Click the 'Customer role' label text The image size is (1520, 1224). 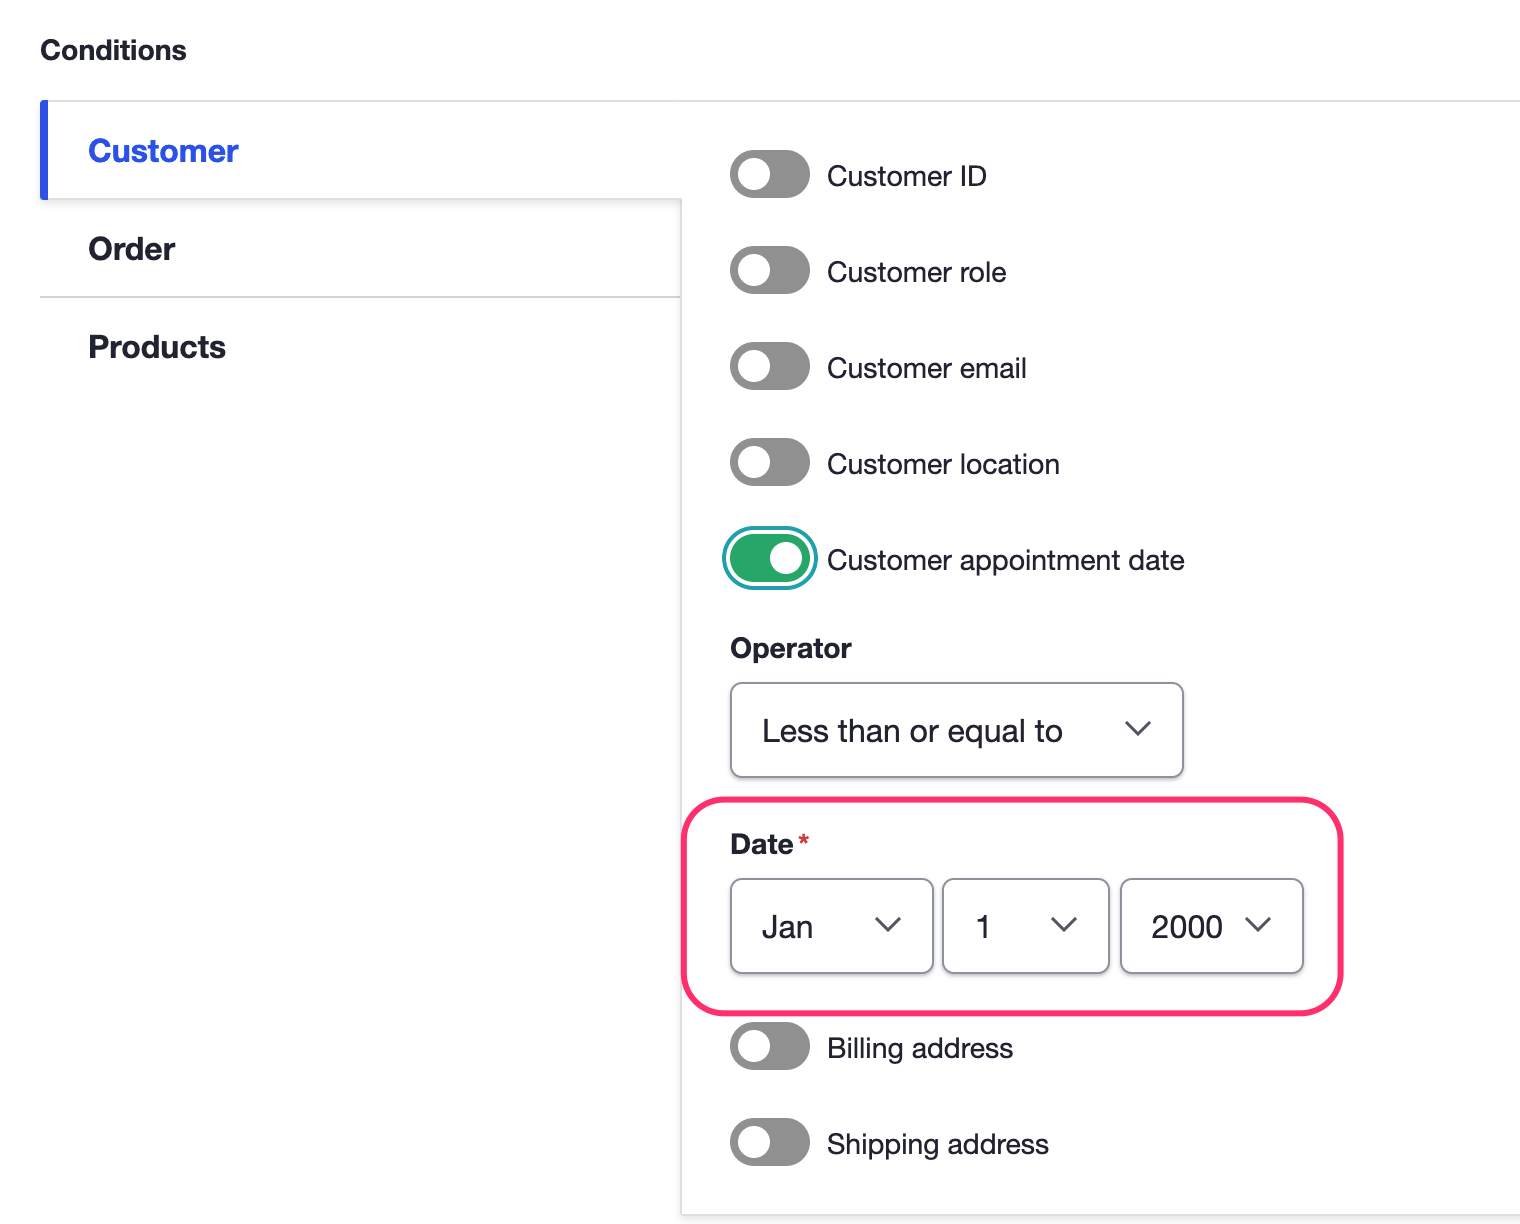point(916,272)
